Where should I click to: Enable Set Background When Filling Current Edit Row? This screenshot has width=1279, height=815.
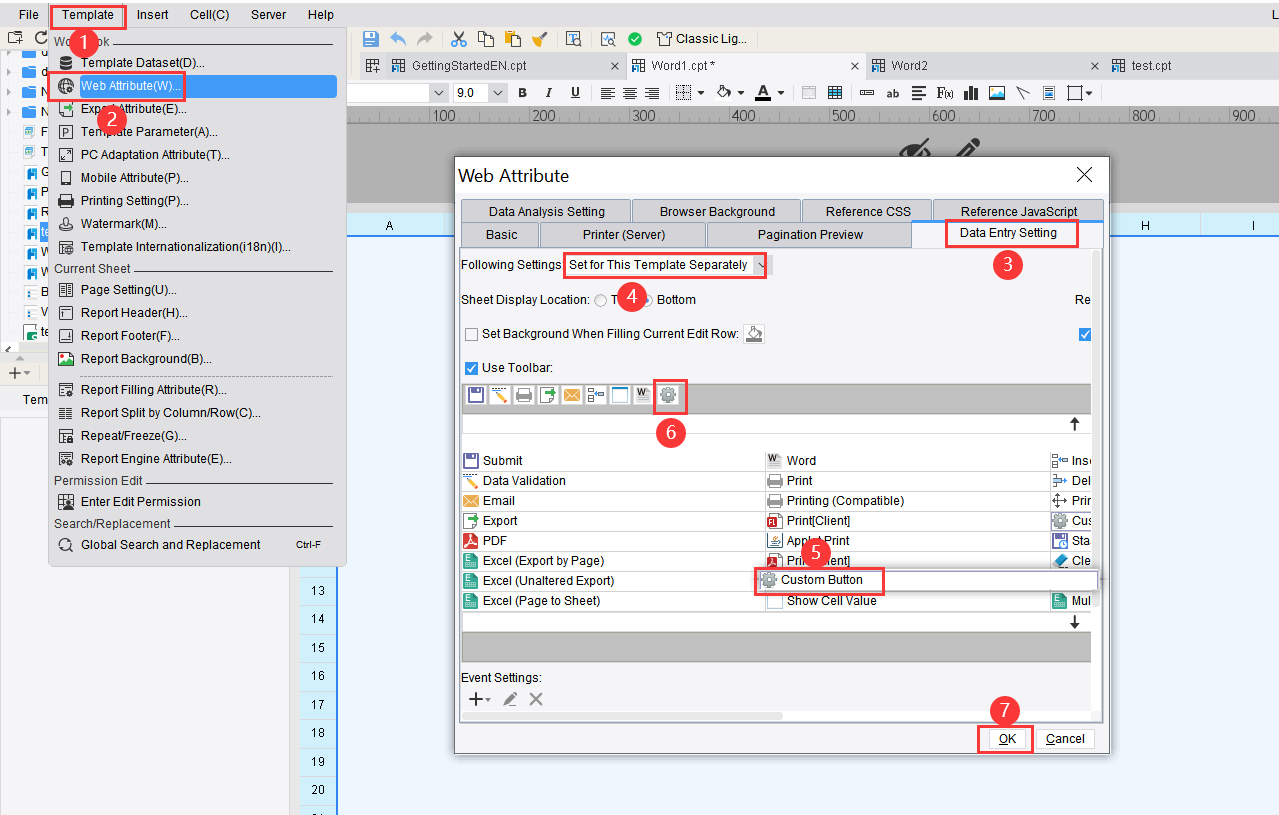click(471, 334)
